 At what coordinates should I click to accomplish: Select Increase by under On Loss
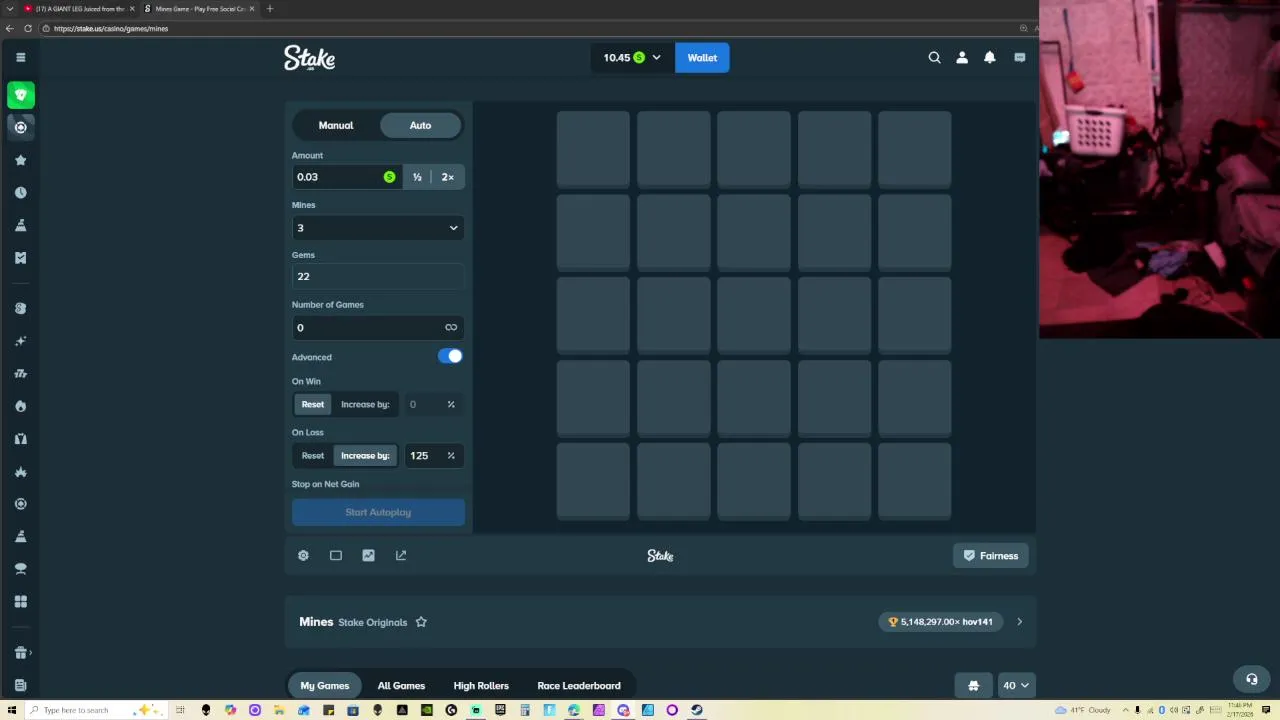365,455
